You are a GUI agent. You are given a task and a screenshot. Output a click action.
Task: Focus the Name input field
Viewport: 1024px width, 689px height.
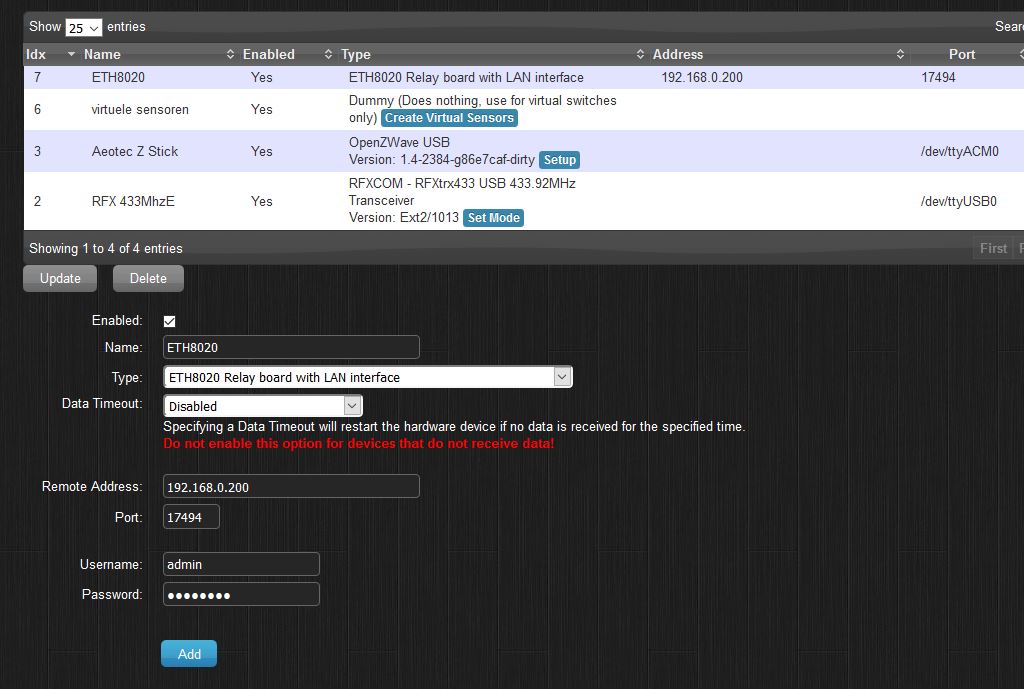[291, 347]
